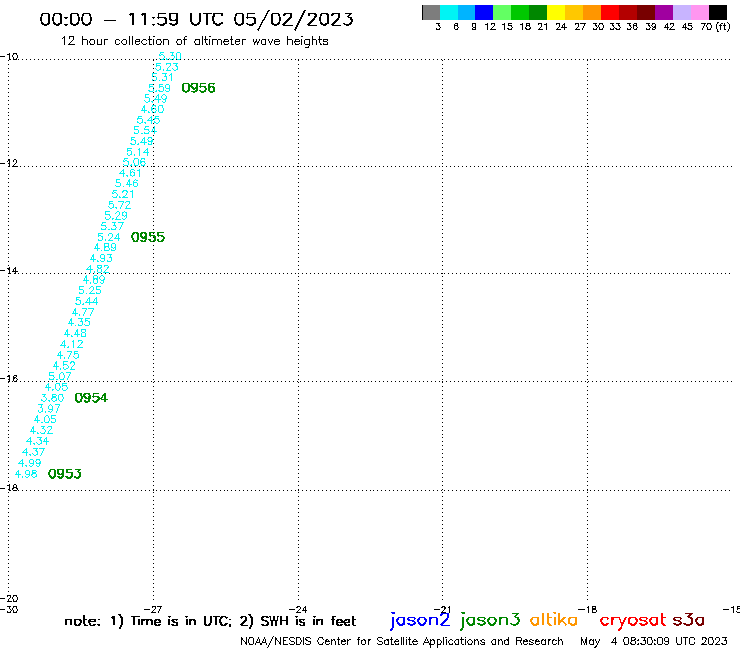Screen dimensions: 740x650
Task: Click the wave height value 5.07
Action: pyautogui.click(x=60, y=376)
